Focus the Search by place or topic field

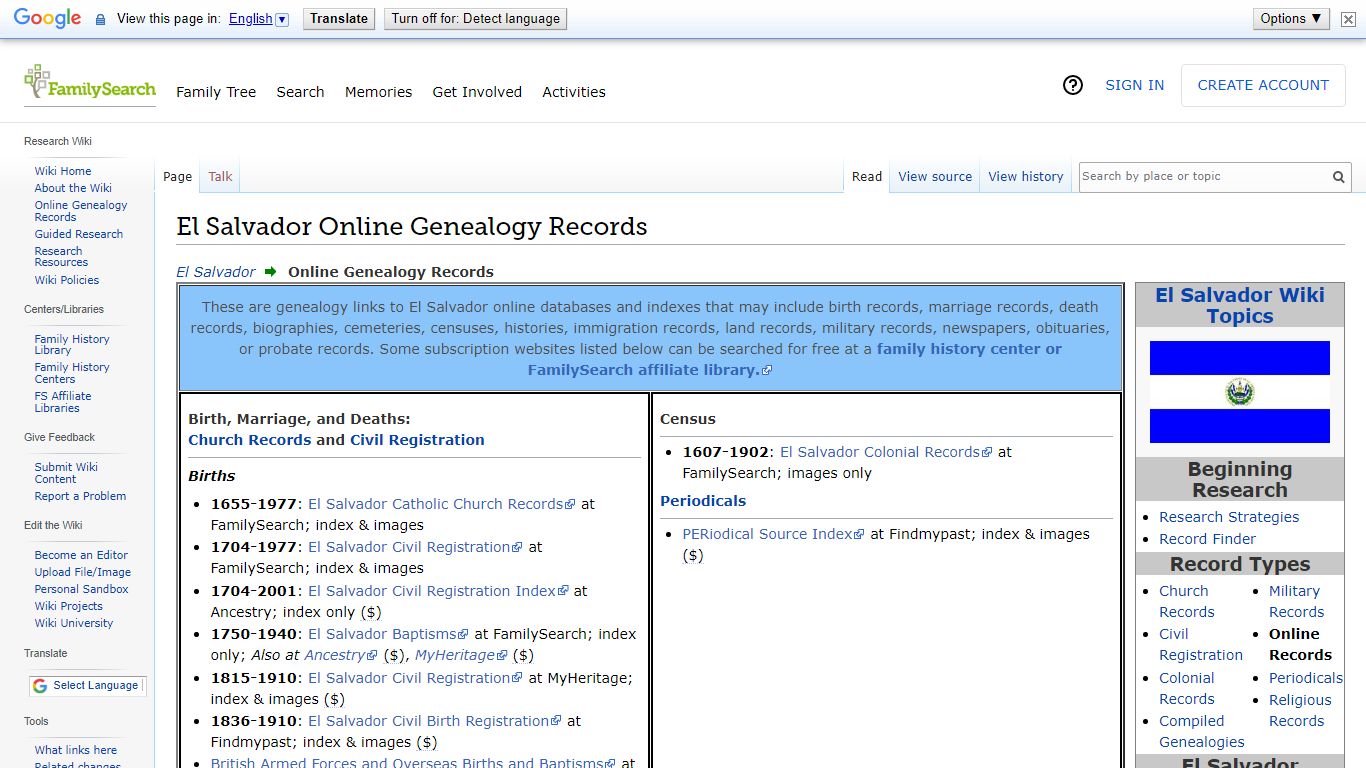(x=1204, y=177)
